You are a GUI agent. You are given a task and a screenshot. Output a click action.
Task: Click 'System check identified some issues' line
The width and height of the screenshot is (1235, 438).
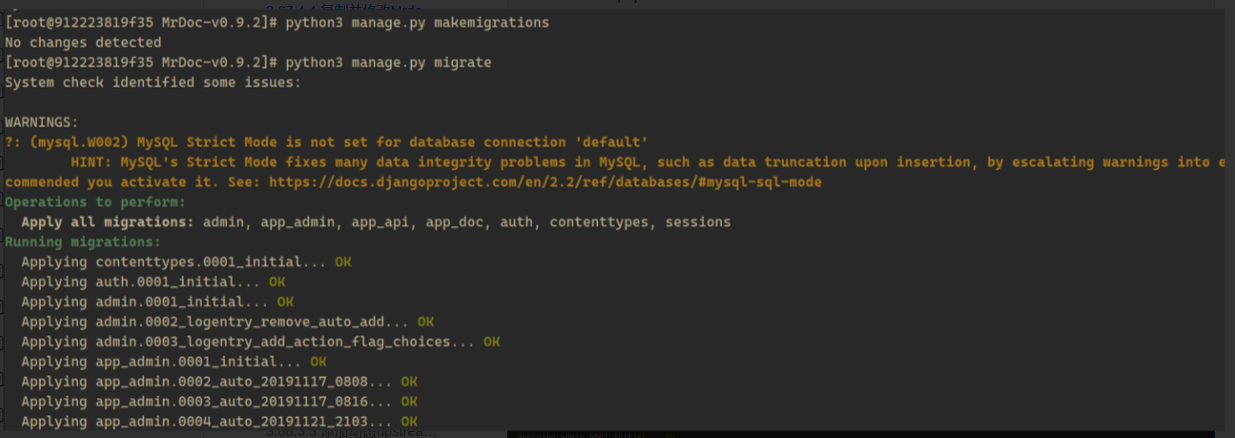point(152,82)
